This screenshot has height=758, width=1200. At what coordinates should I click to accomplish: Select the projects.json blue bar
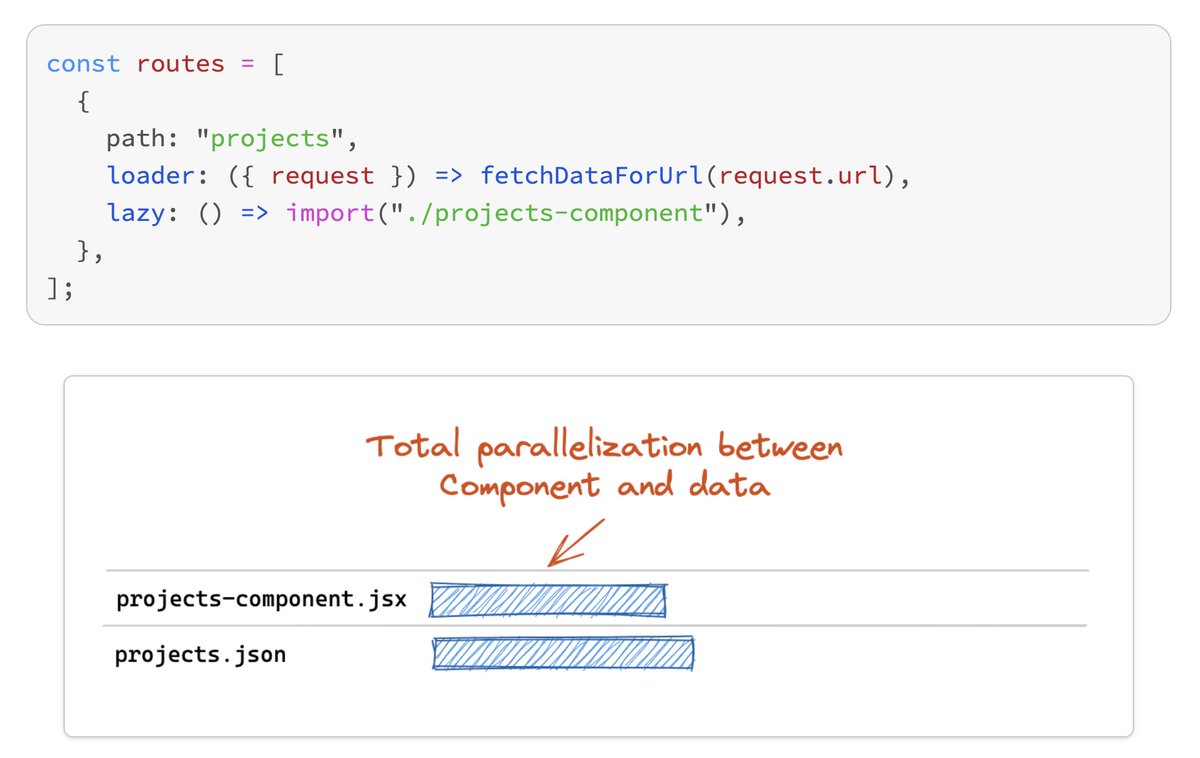(563, 653)
